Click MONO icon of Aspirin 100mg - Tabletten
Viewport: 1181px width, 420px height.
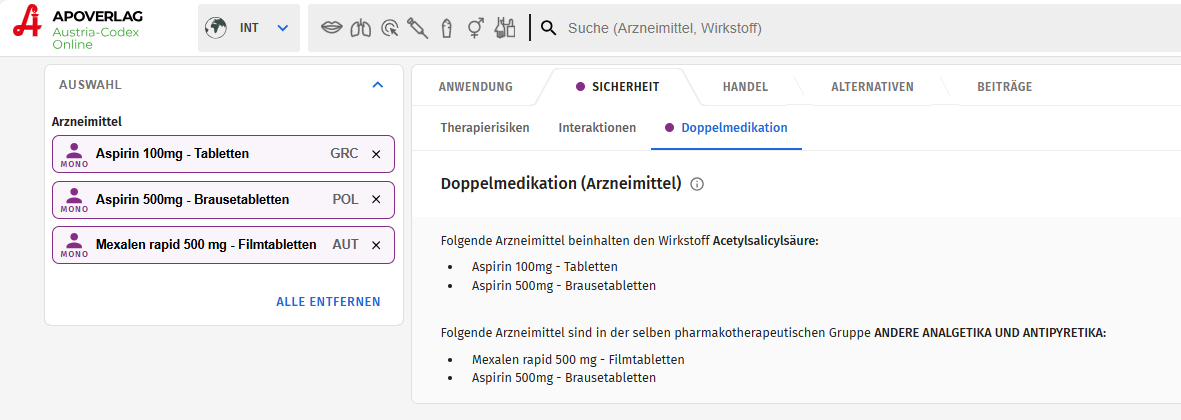coord(74,154)
